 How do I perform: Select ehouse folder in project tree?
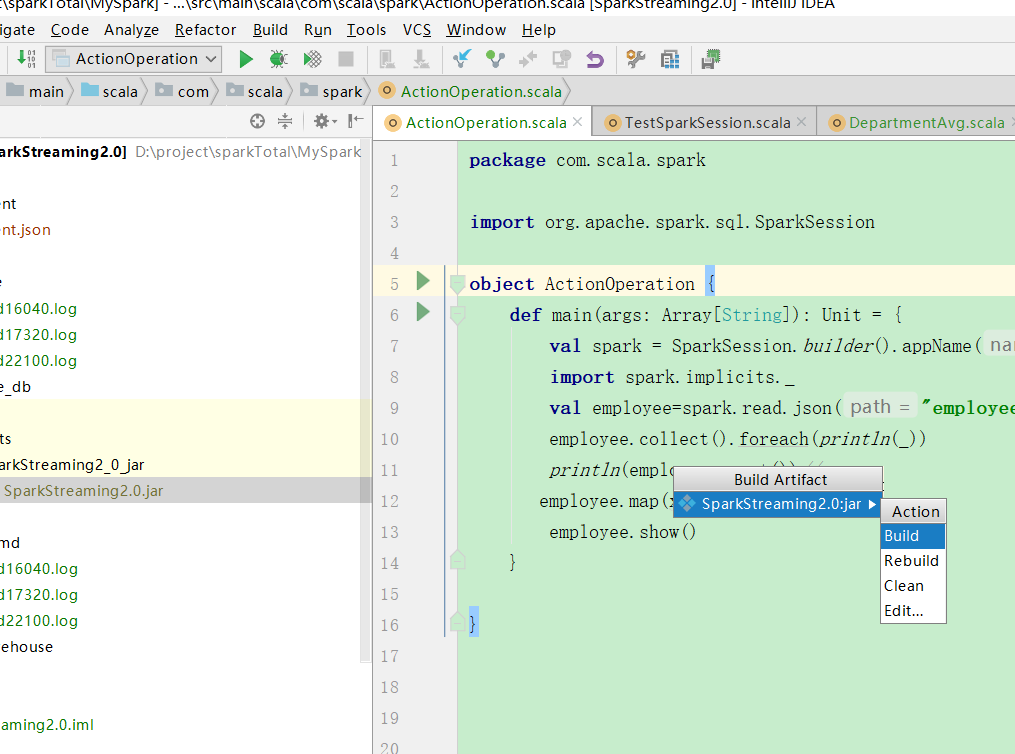pyautogui.click(x=27, y=647)
